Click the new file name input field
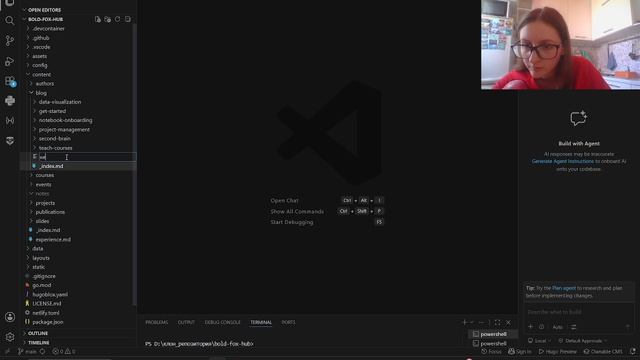This screenshot has height=360, width=640. point(87,157)
